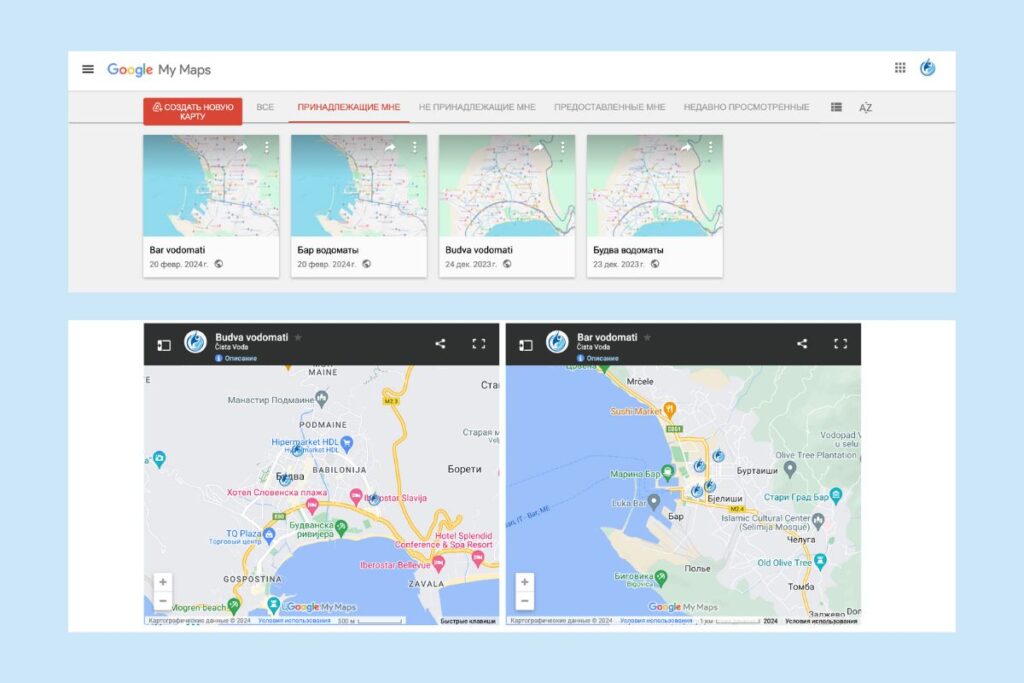1024x683 pixels.
Task: Click the Old Olive Tree pin
Action: pyautogui.click(x=820, y=560)
